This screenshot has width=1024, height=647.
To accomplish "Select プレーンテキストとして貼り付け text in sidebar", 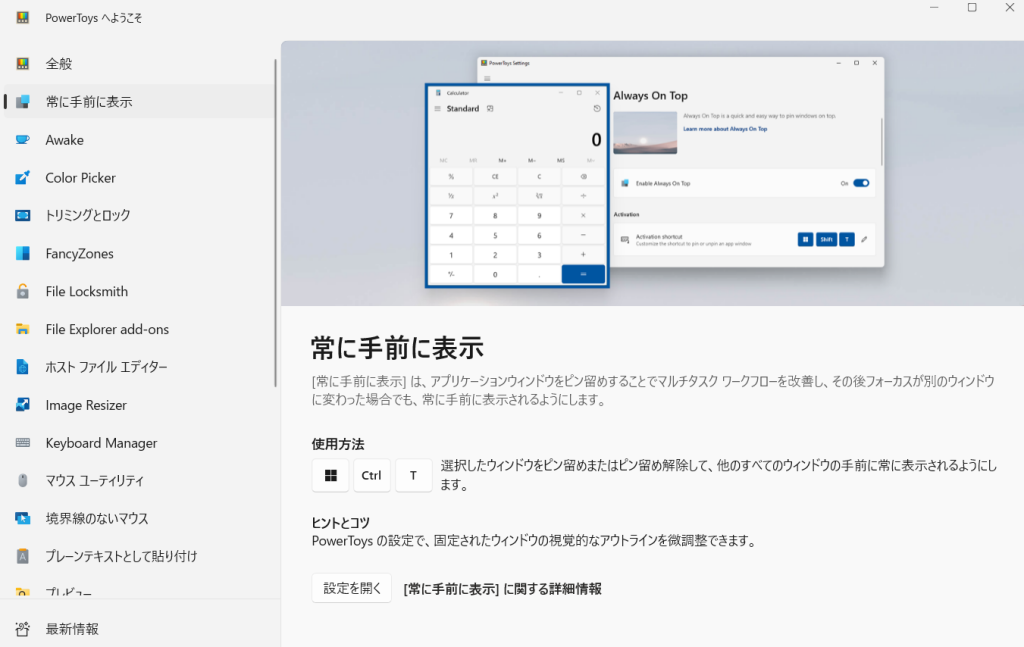I will [x=121, y=556].
